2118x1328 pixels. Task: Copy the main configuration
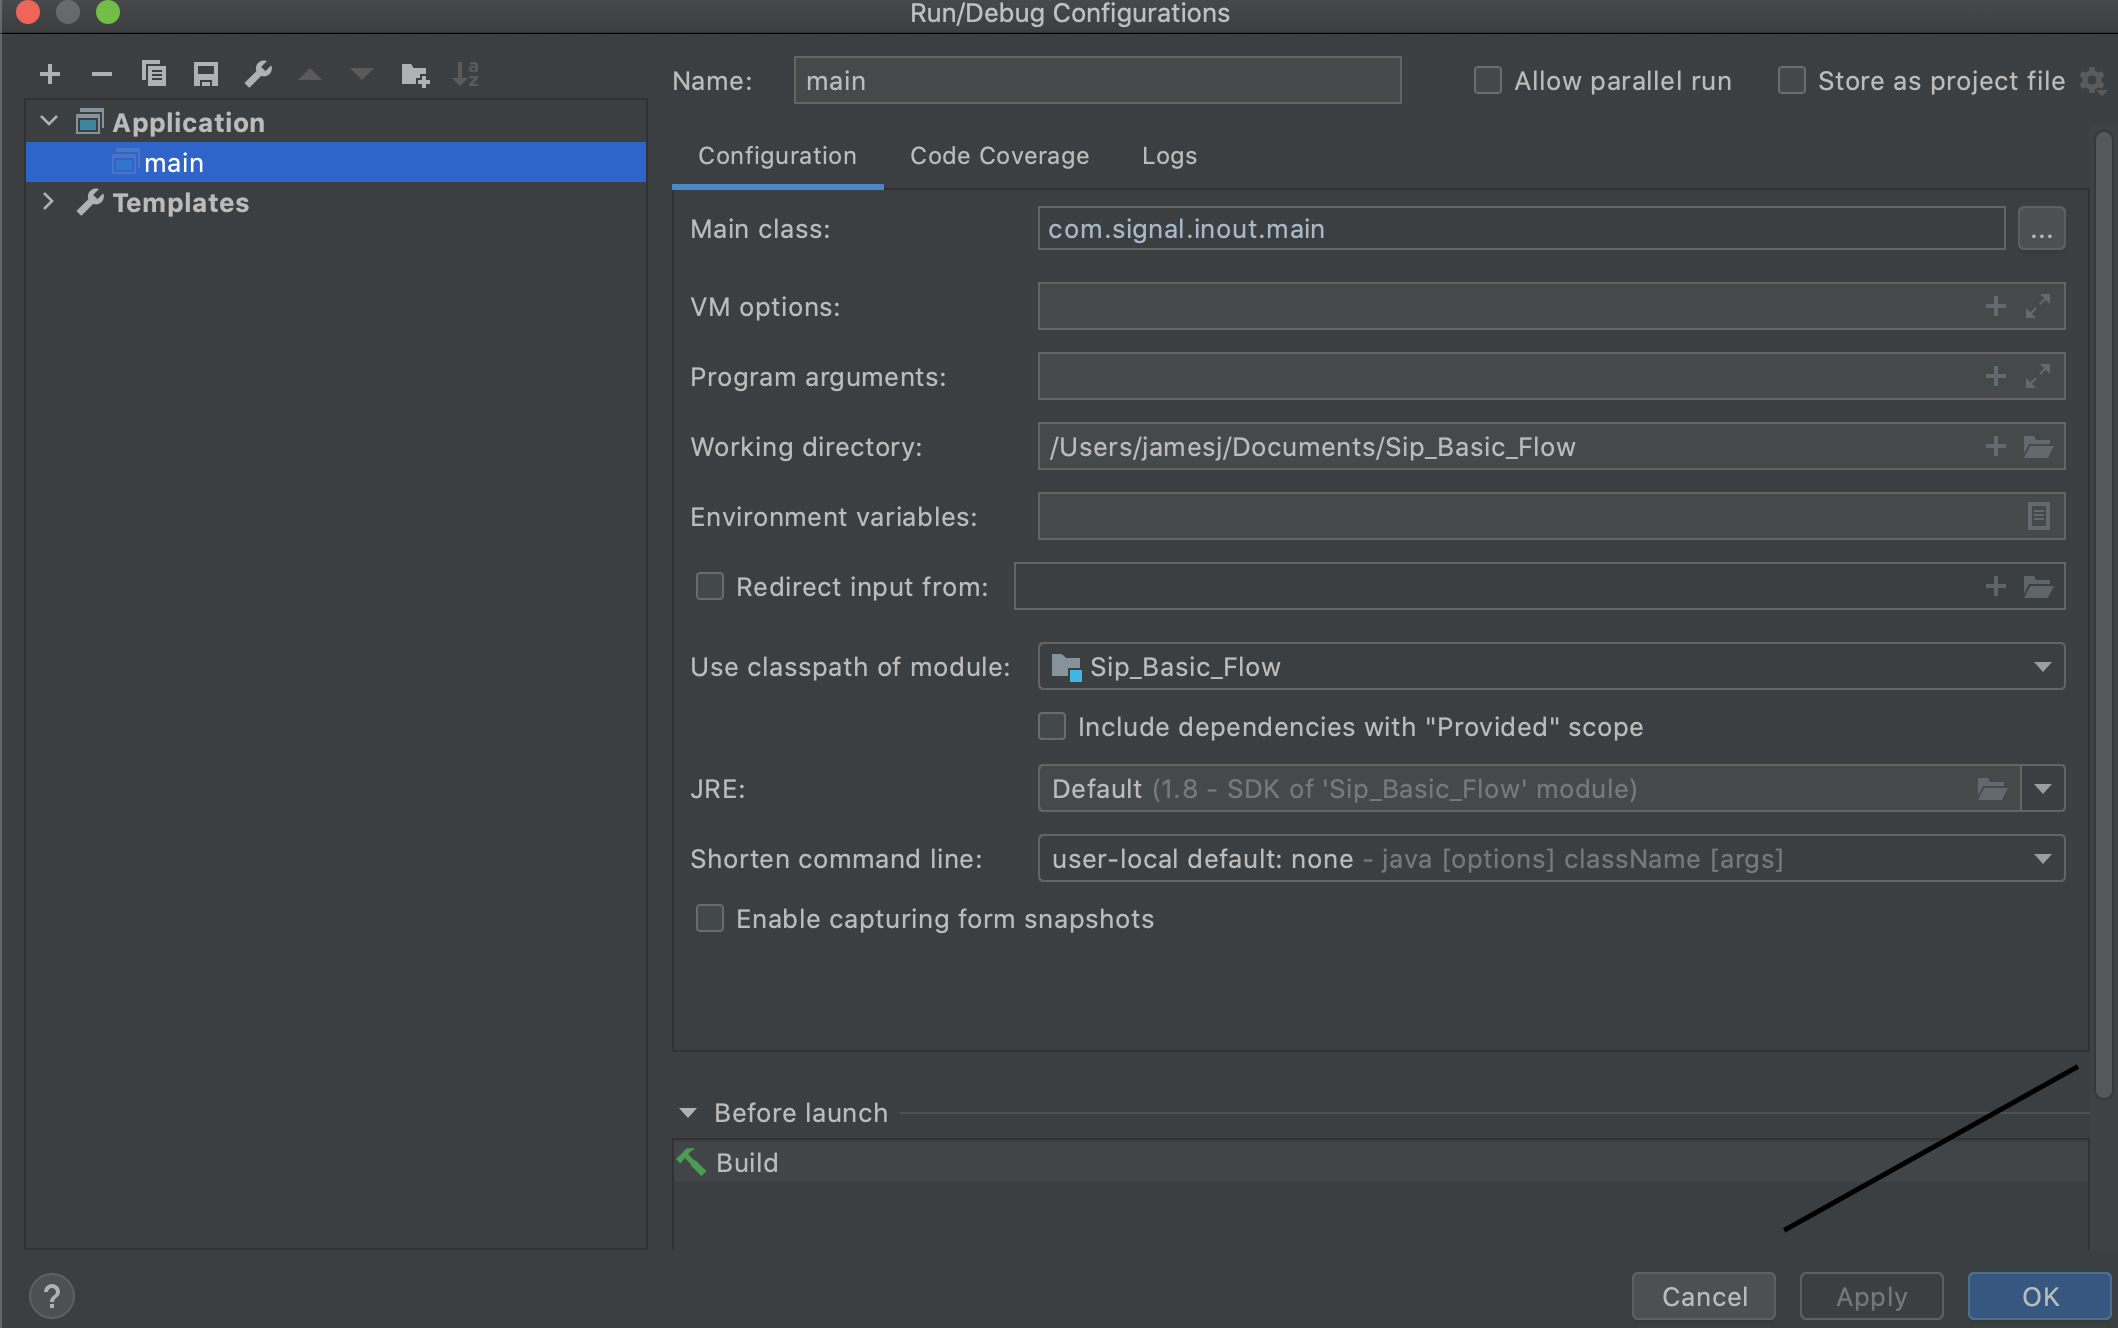coord(154,73)
